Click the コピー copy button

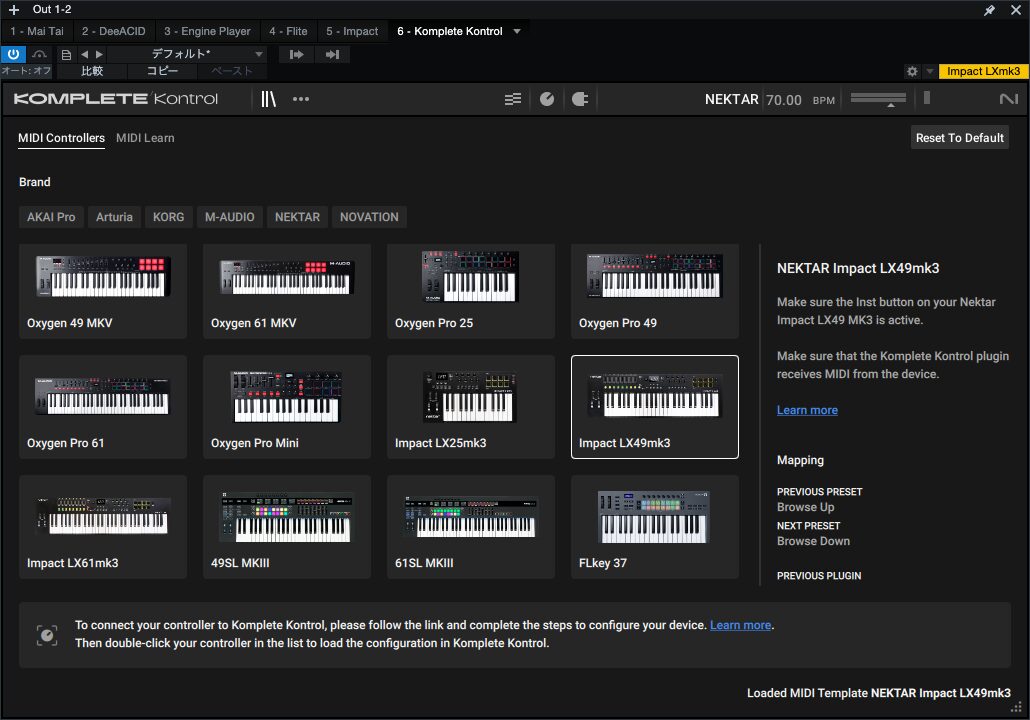[162, 71]
